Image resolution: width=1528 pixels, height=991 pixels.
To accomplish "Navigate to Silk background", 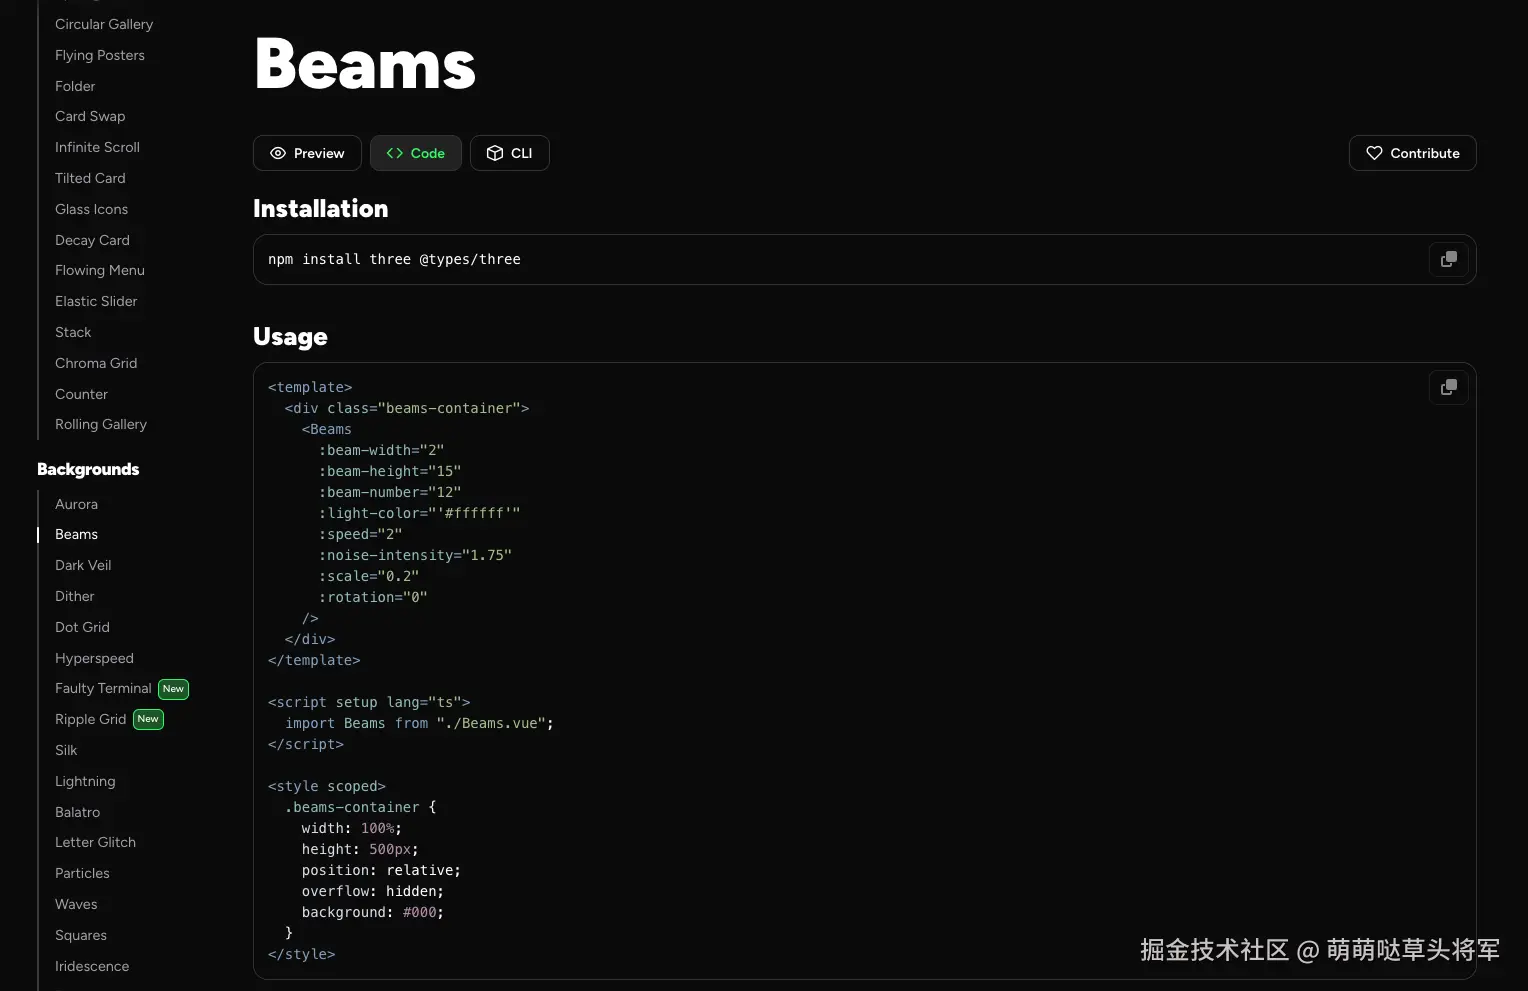I will [66, 750].
